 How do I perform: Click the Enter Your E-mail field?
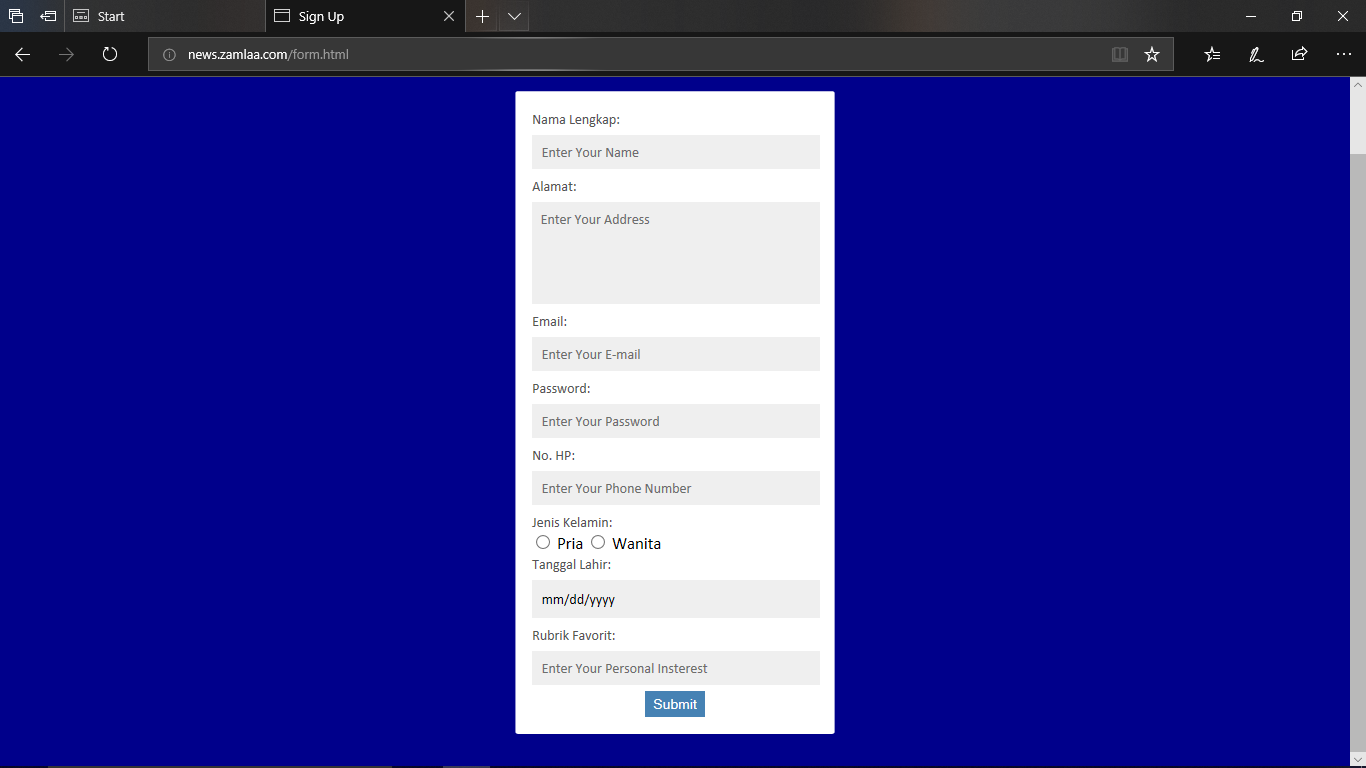click(675, 354)
